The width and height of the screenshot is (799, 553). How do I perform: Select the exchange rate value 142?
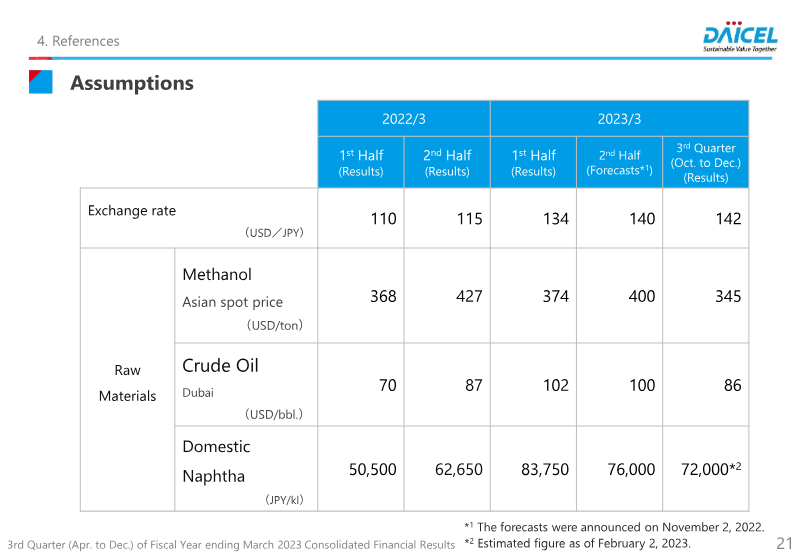point(729,219)
